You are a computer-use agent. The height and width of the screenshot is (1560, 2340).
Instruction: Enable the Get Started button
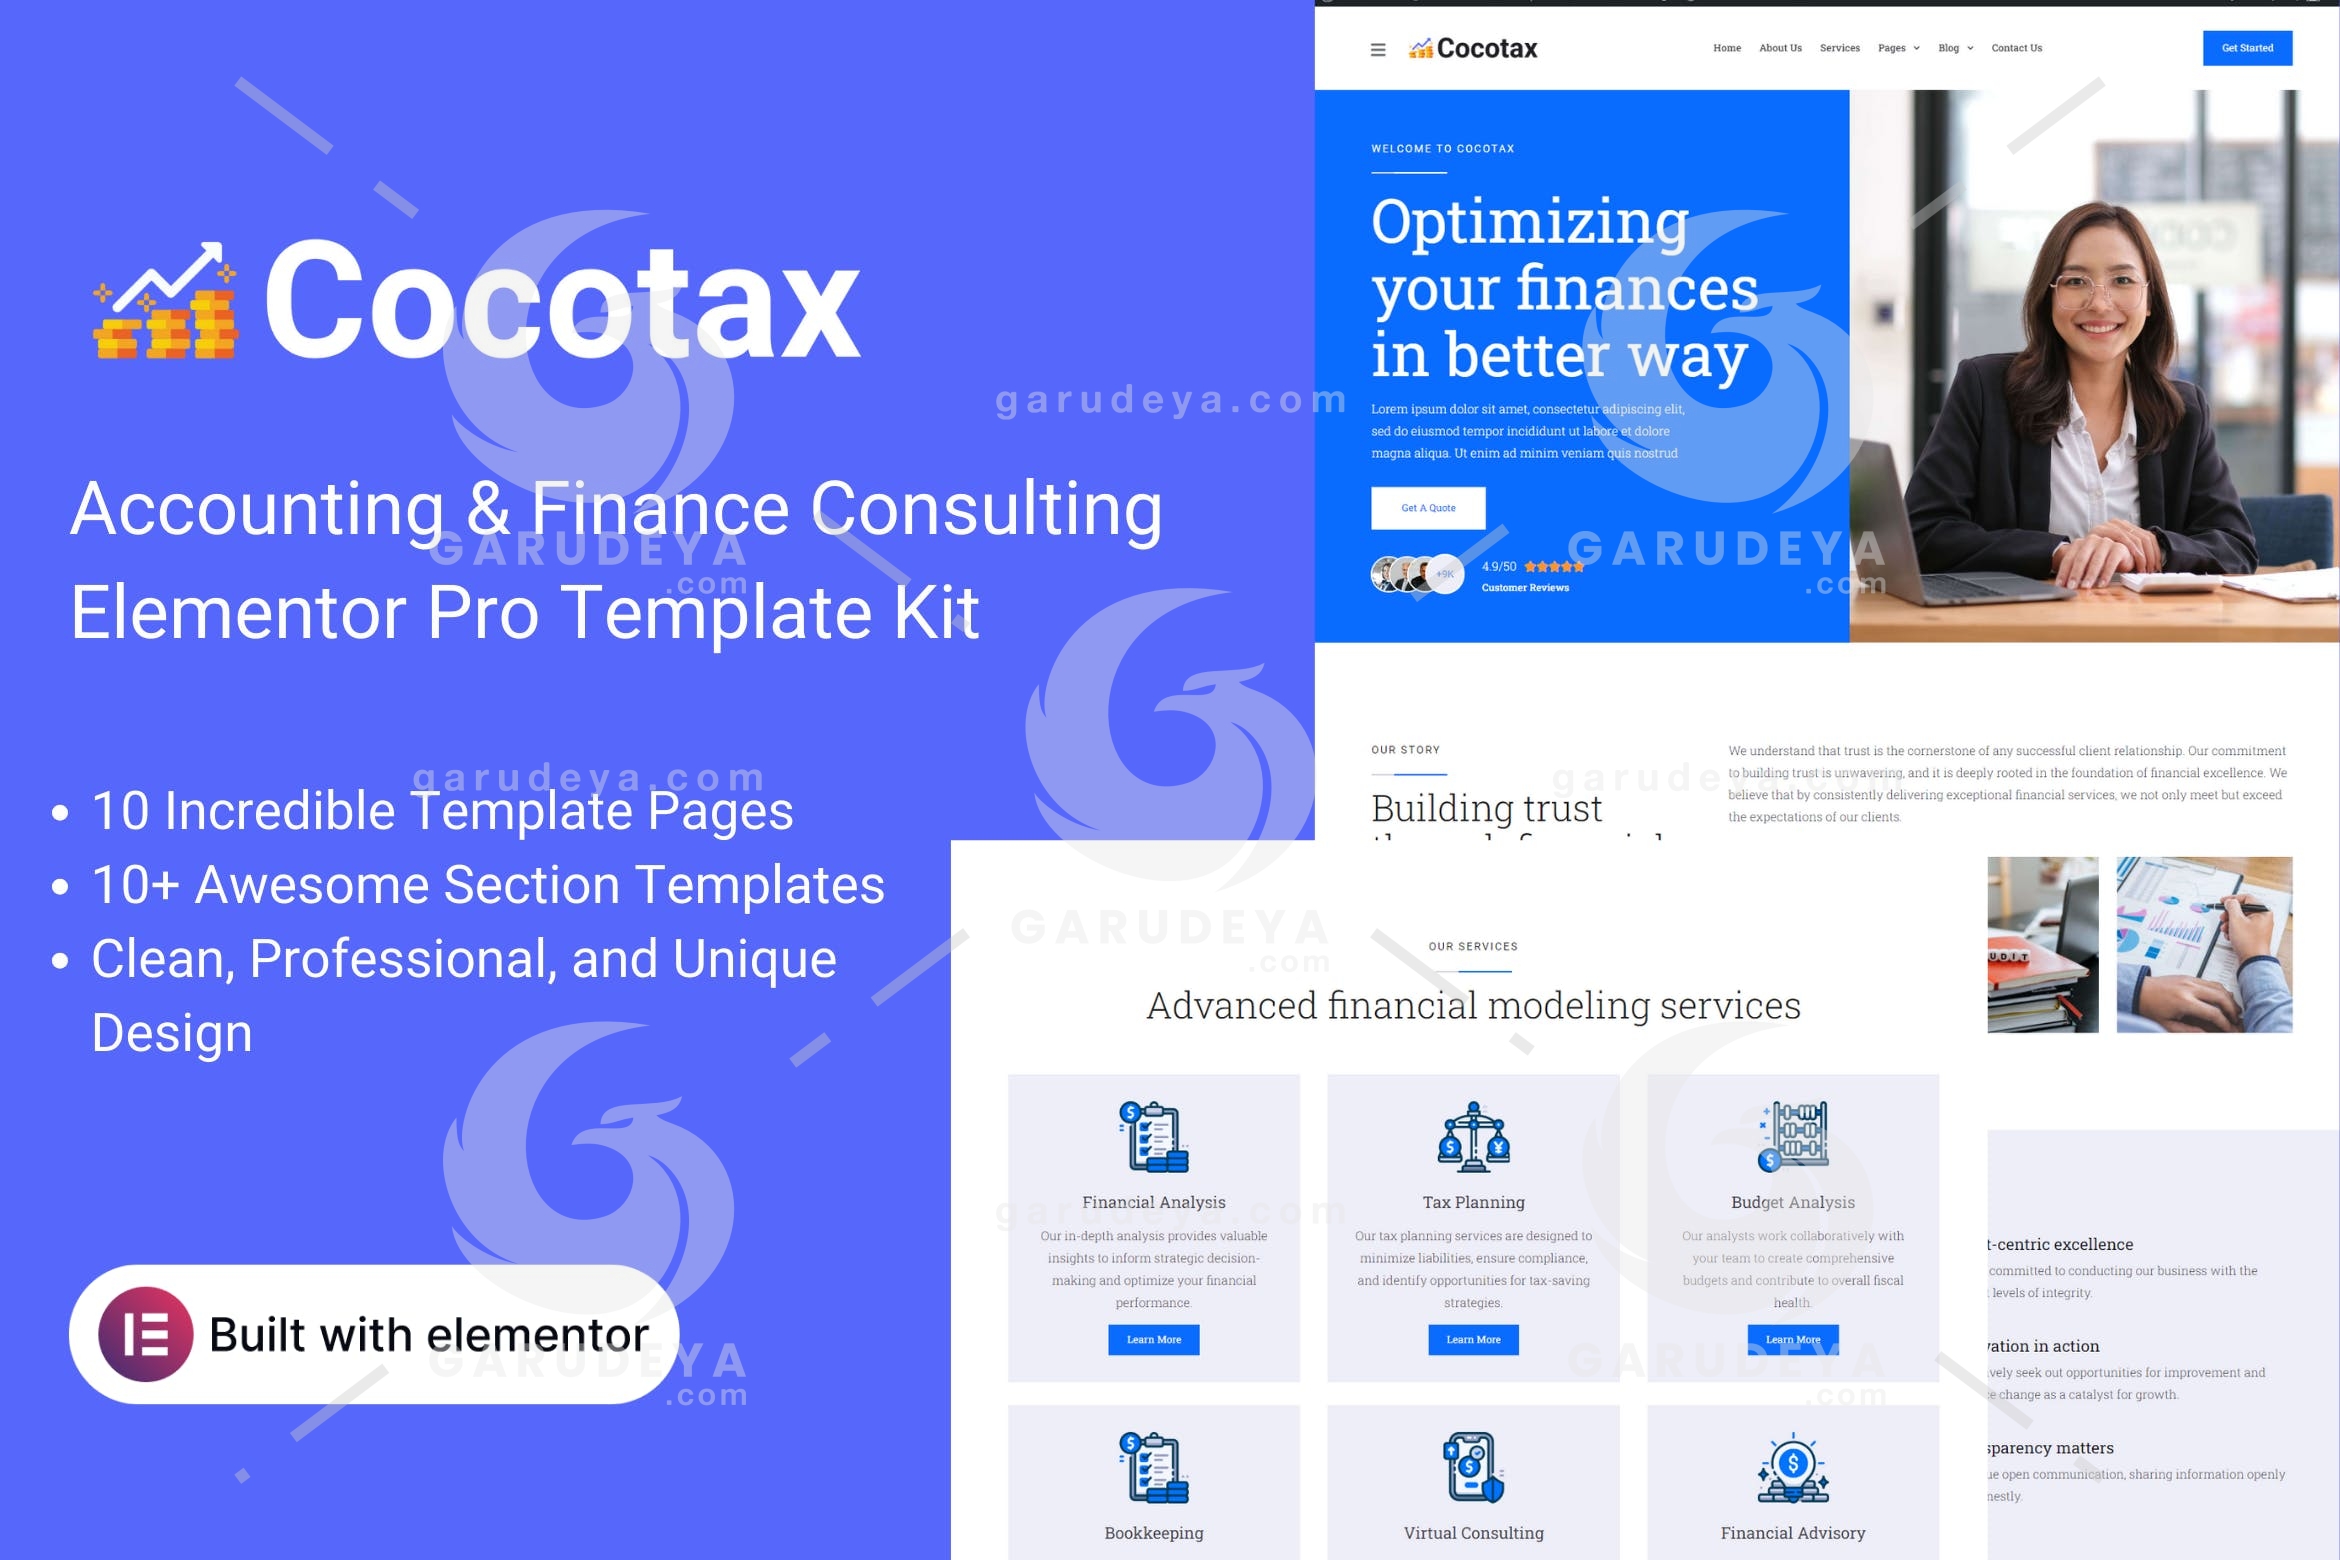(2248, 47)
